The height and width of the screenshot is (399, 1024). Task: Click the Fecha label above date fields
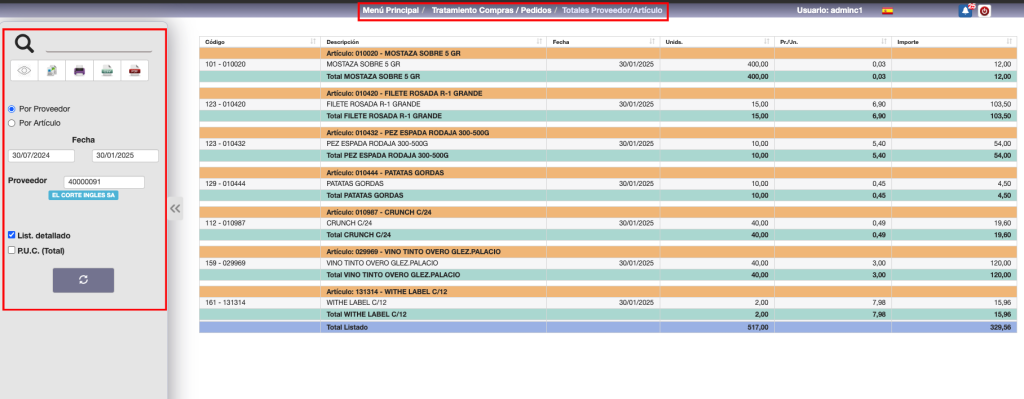pos(84,140)
